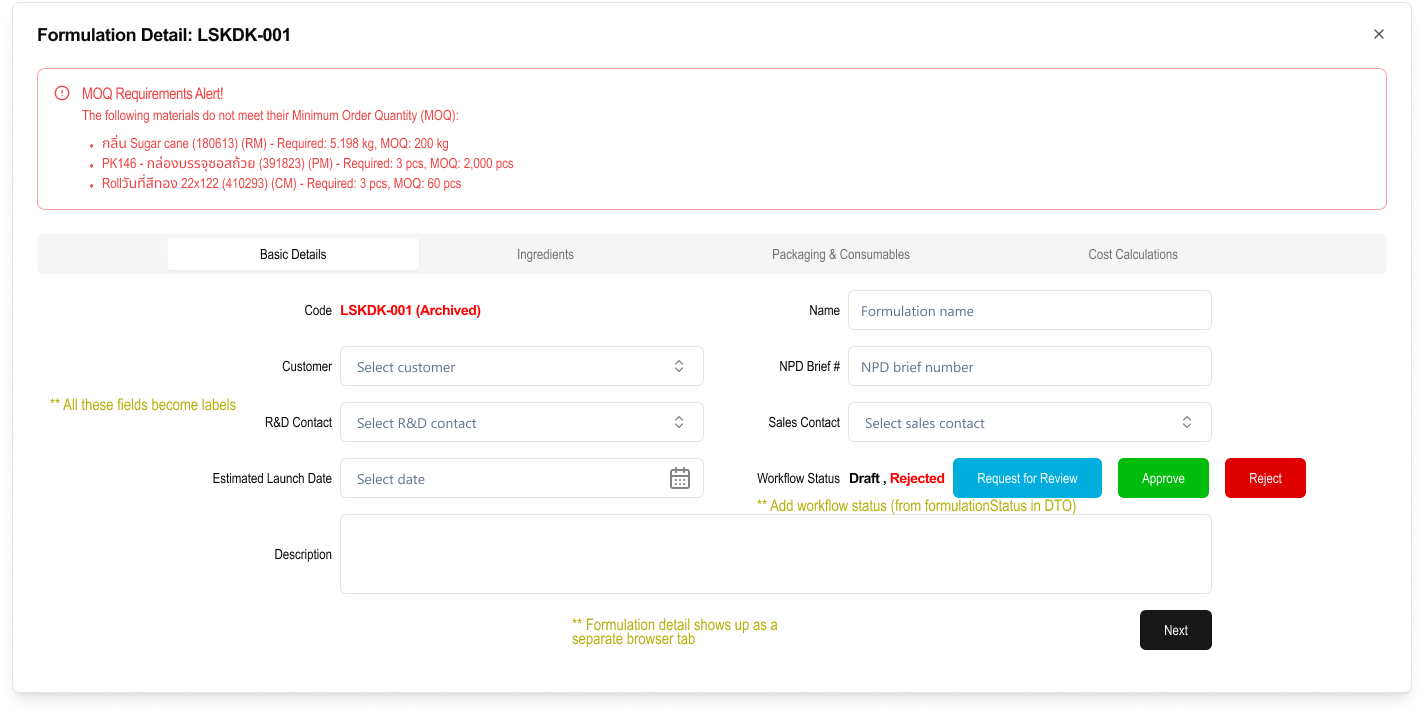Screen dimensions: 1424x715
Task: Click the Request for Review button
Action: [1027, 478]
